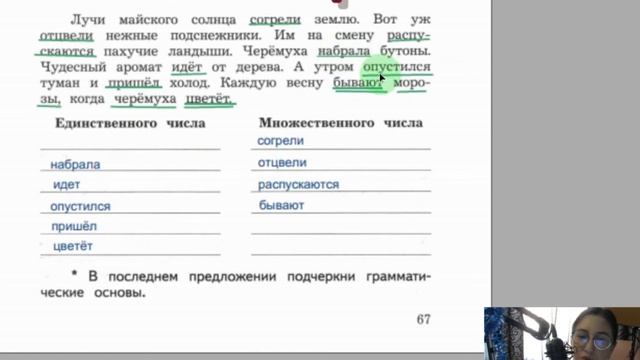Click blue бывают in the plural column
Image resolution: width=640 pixels, height=360 pixels.
pos(281,205)
